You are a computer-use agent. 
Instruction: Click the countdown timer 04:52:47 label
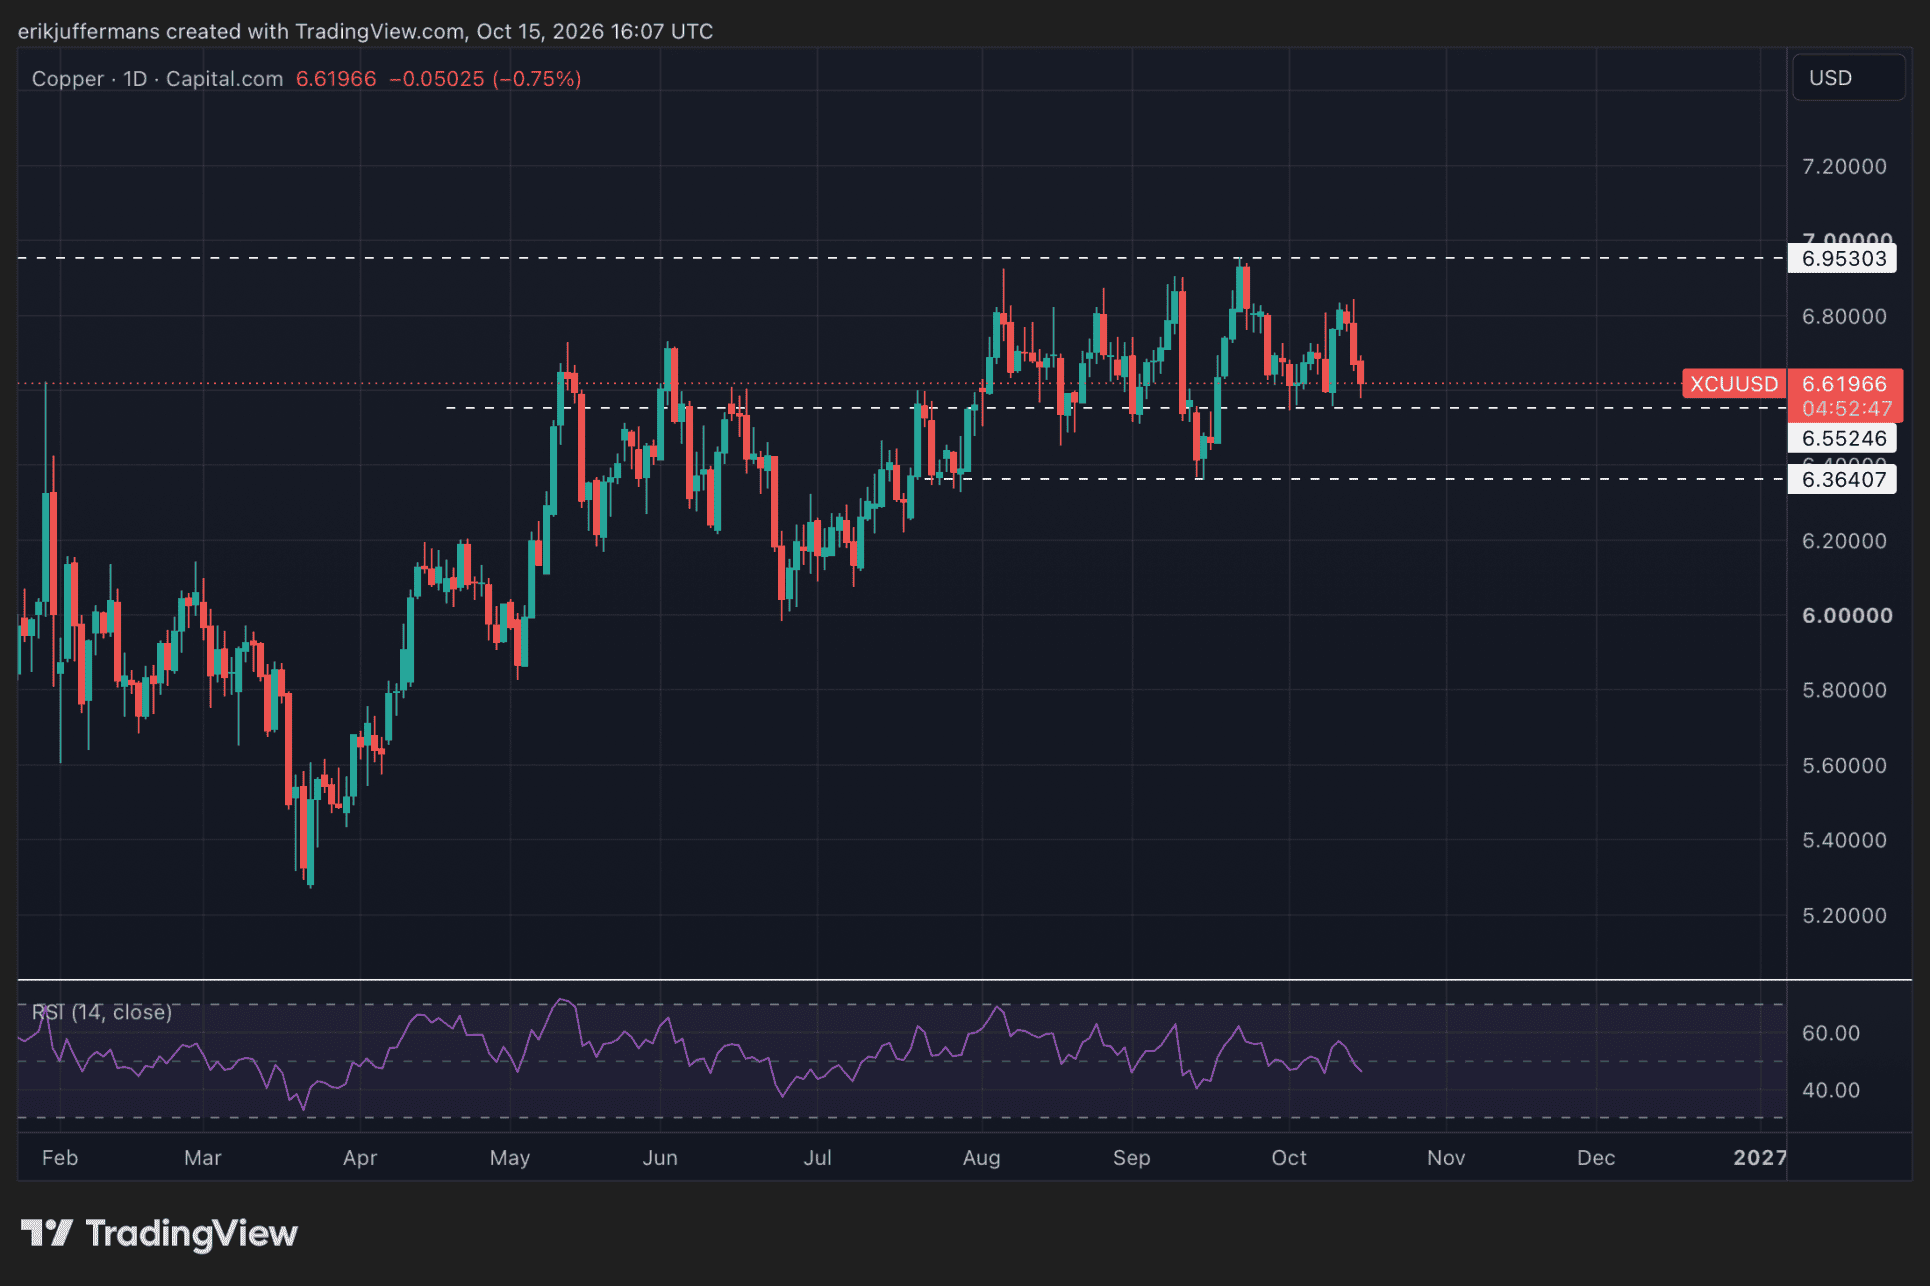coord(1846,409)
